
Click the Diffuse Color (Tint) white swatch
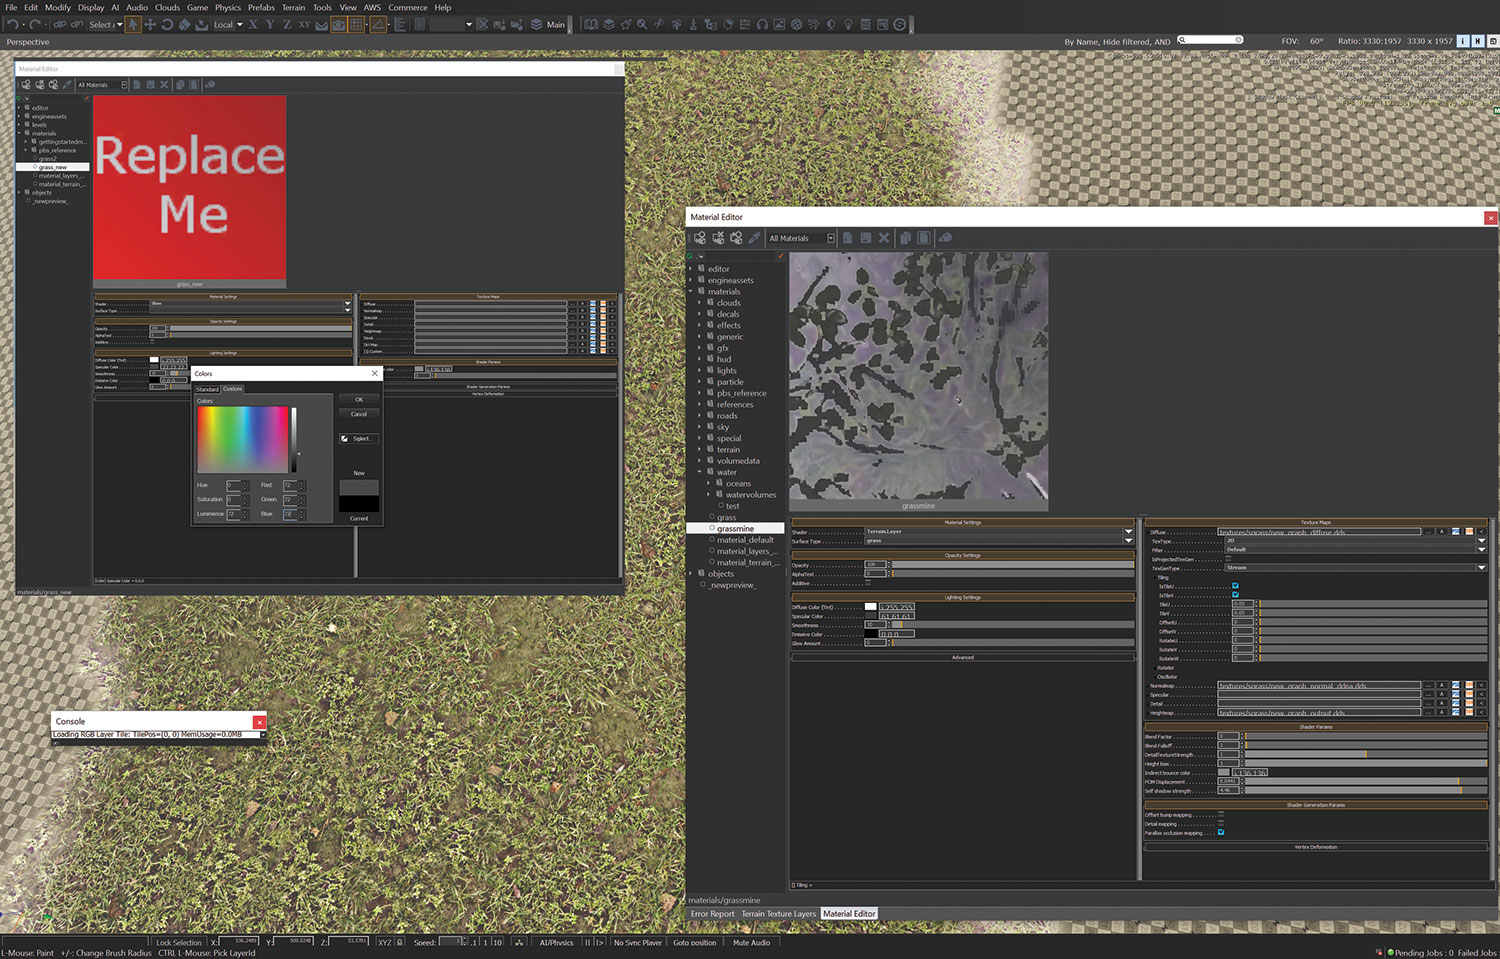pos(870,607)
